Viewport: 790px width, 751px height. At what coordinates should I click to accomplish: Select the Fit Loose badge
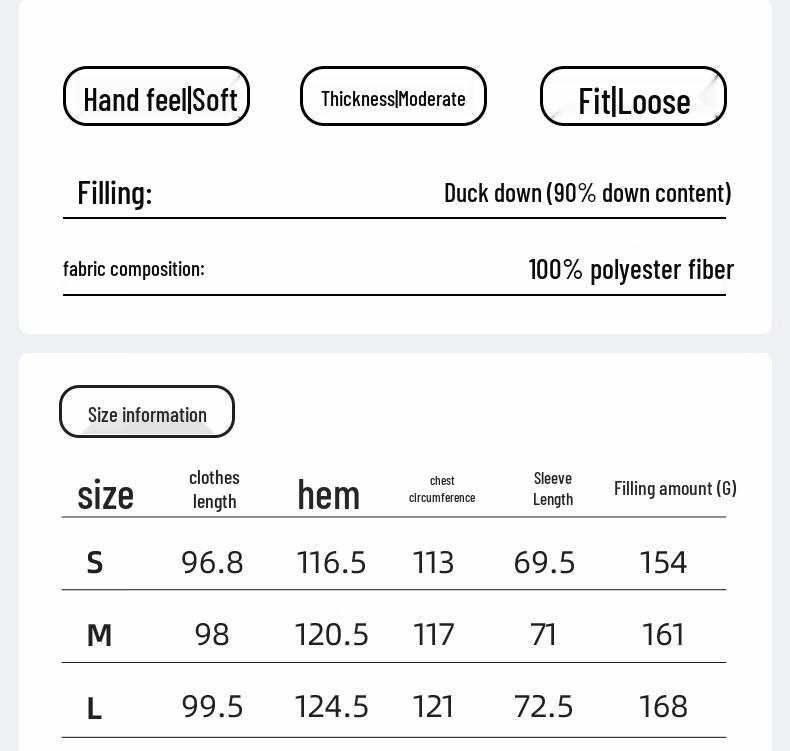coord(633,98)
